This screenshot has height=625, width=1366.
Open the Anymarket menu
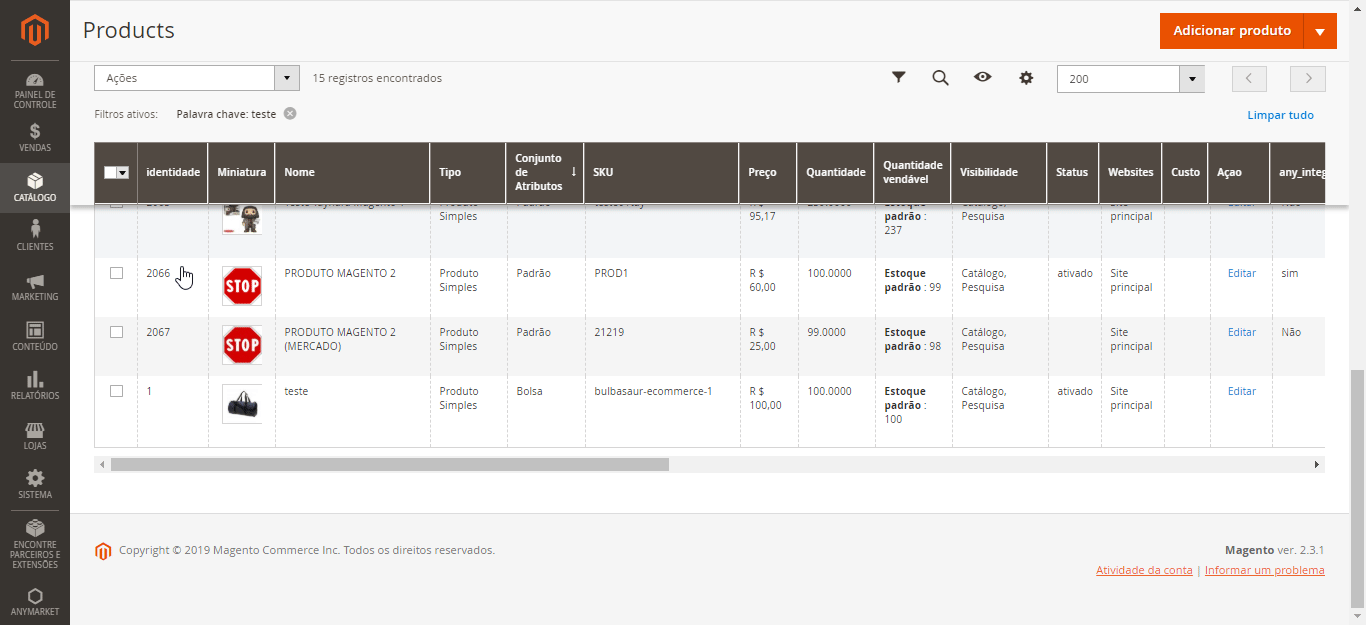pyautogui.click(x=35, y=601)
